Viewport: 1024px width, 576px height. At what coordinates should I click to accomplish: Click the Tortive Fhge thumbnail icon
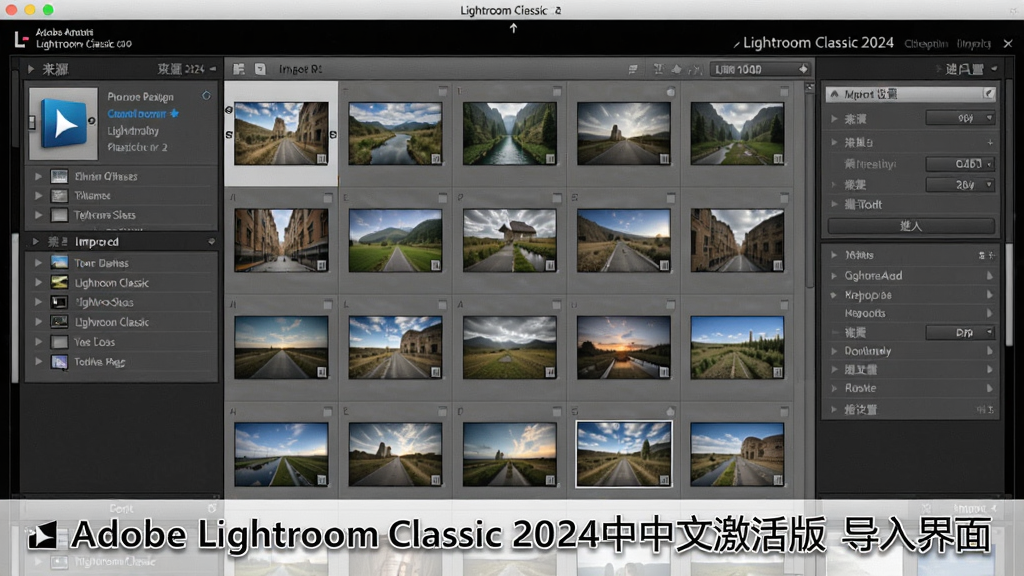point(59,362)
